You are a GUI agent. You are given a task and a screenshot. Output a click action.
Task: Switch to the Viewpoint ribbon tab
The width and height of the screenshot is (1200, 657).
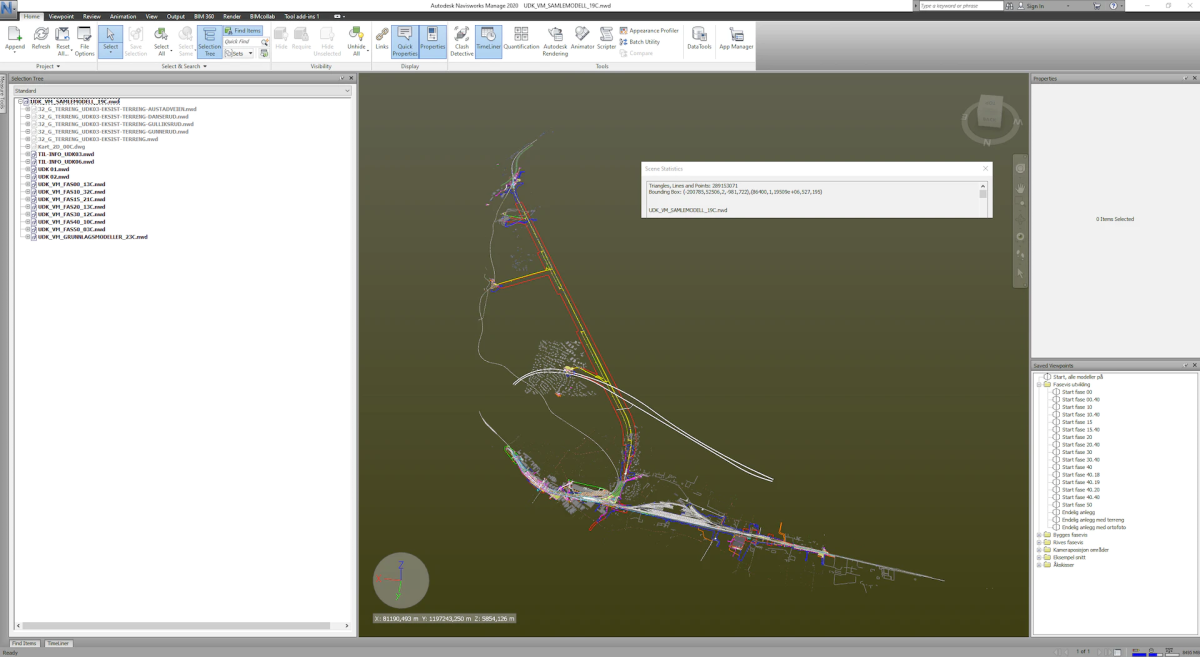click(60, 17)
